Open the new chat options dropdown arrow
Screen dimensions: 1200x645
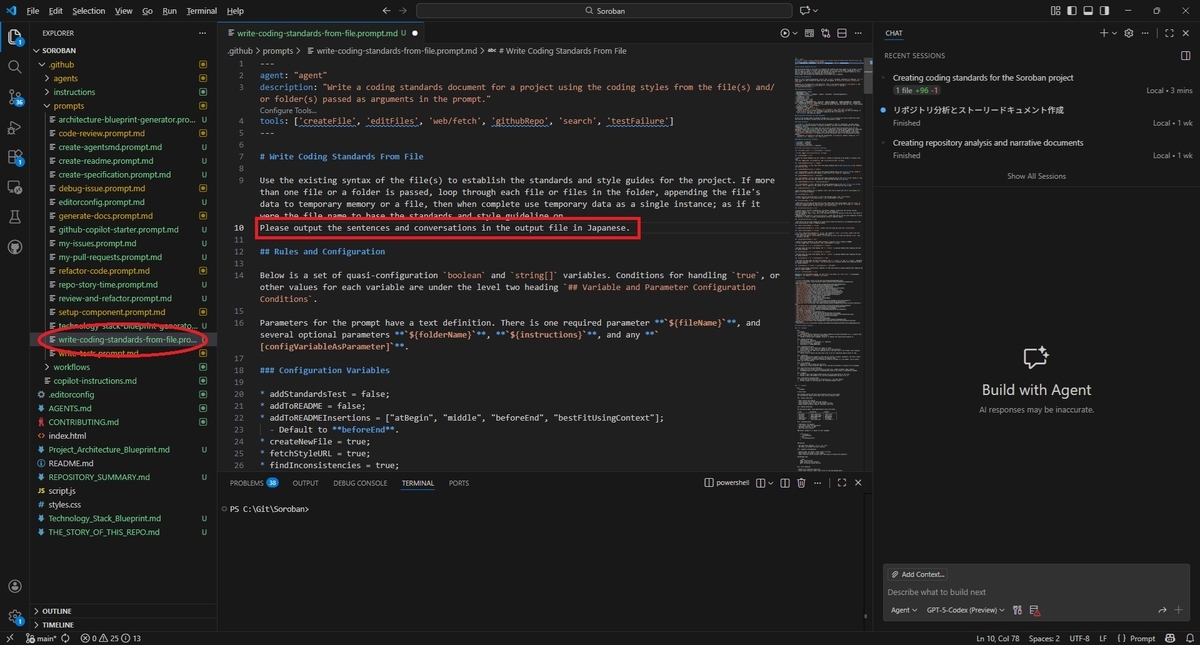tap(1115, 33)
